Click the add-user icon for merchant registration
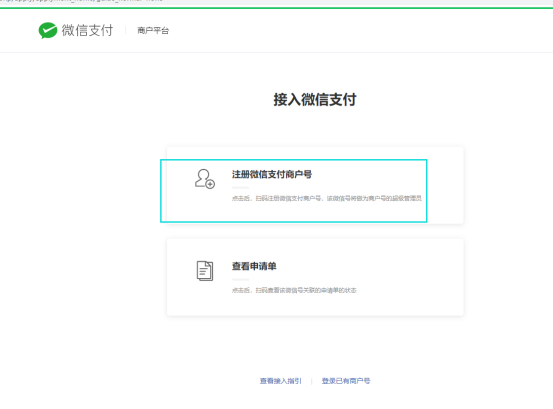Viewport: 553px width, 409px height. 205,179
